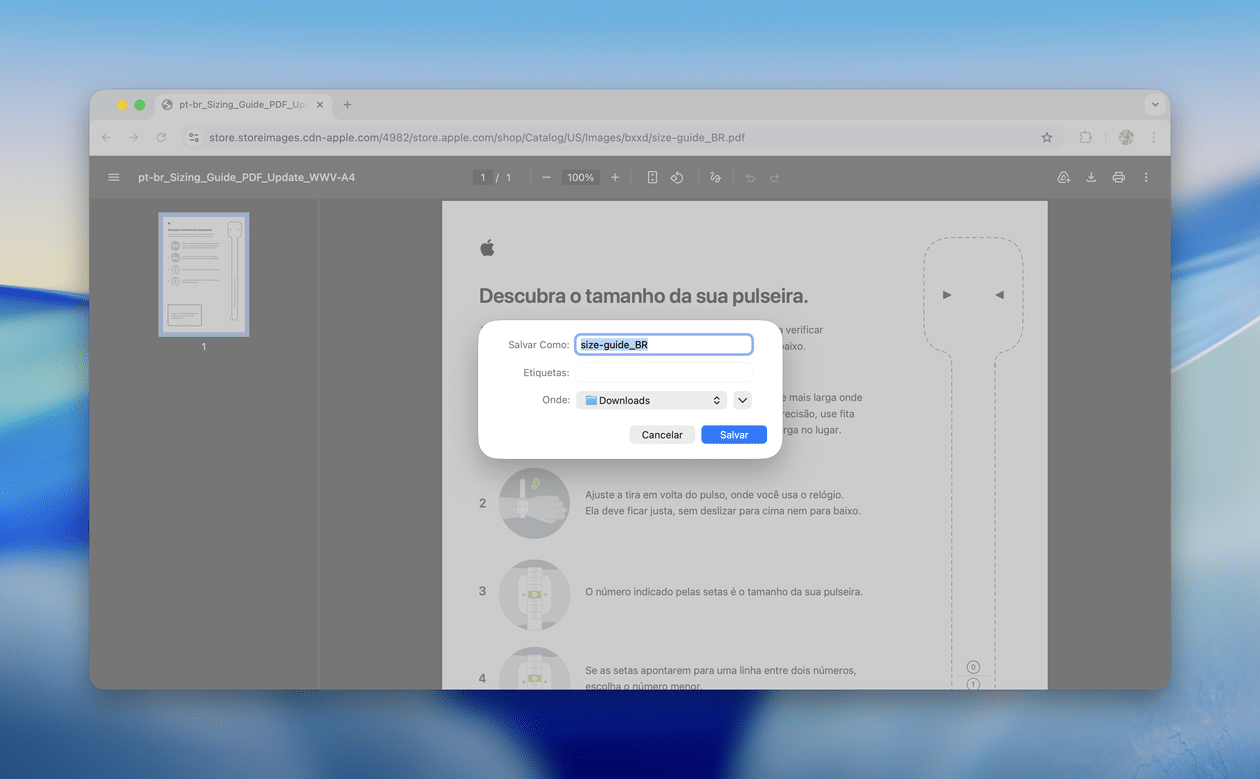
Task: Click the Etiquetas tags input field
Action: (x=663, y=373)
